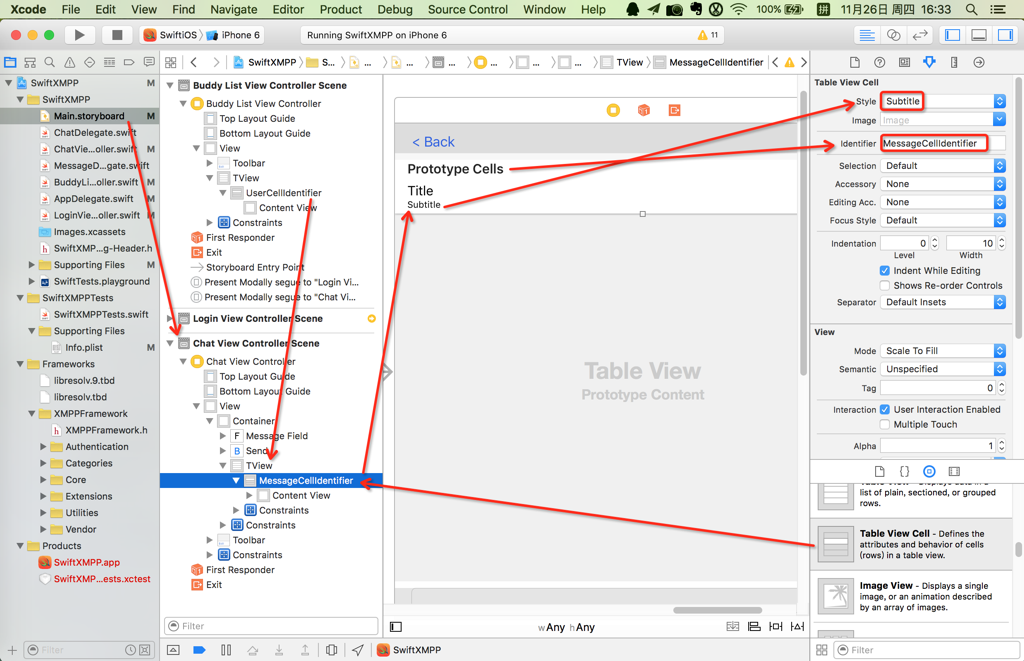Show the Attributes inspector
Viewport: 1024px width, 661px height.
tap(929, 63)
